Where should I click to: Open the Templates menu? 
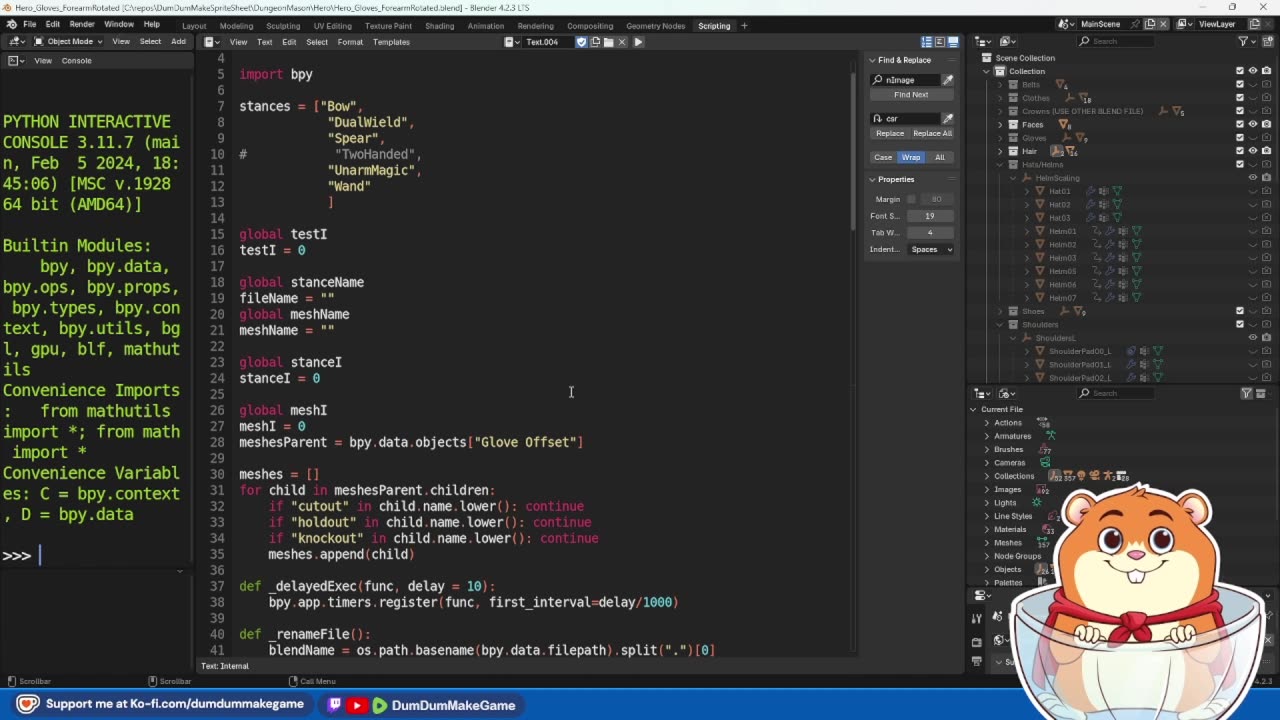pyautogui.click(x=391, y=42)
